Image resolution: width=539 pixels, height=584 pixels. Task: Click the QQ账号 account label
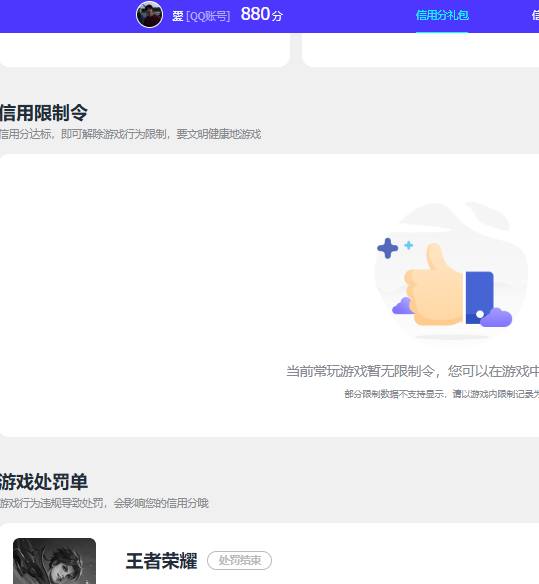(x=208, y=16)
